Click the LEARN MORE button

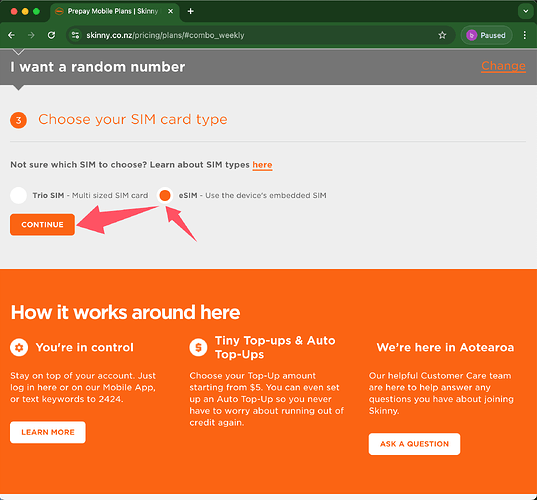click(x=48, y=432)
